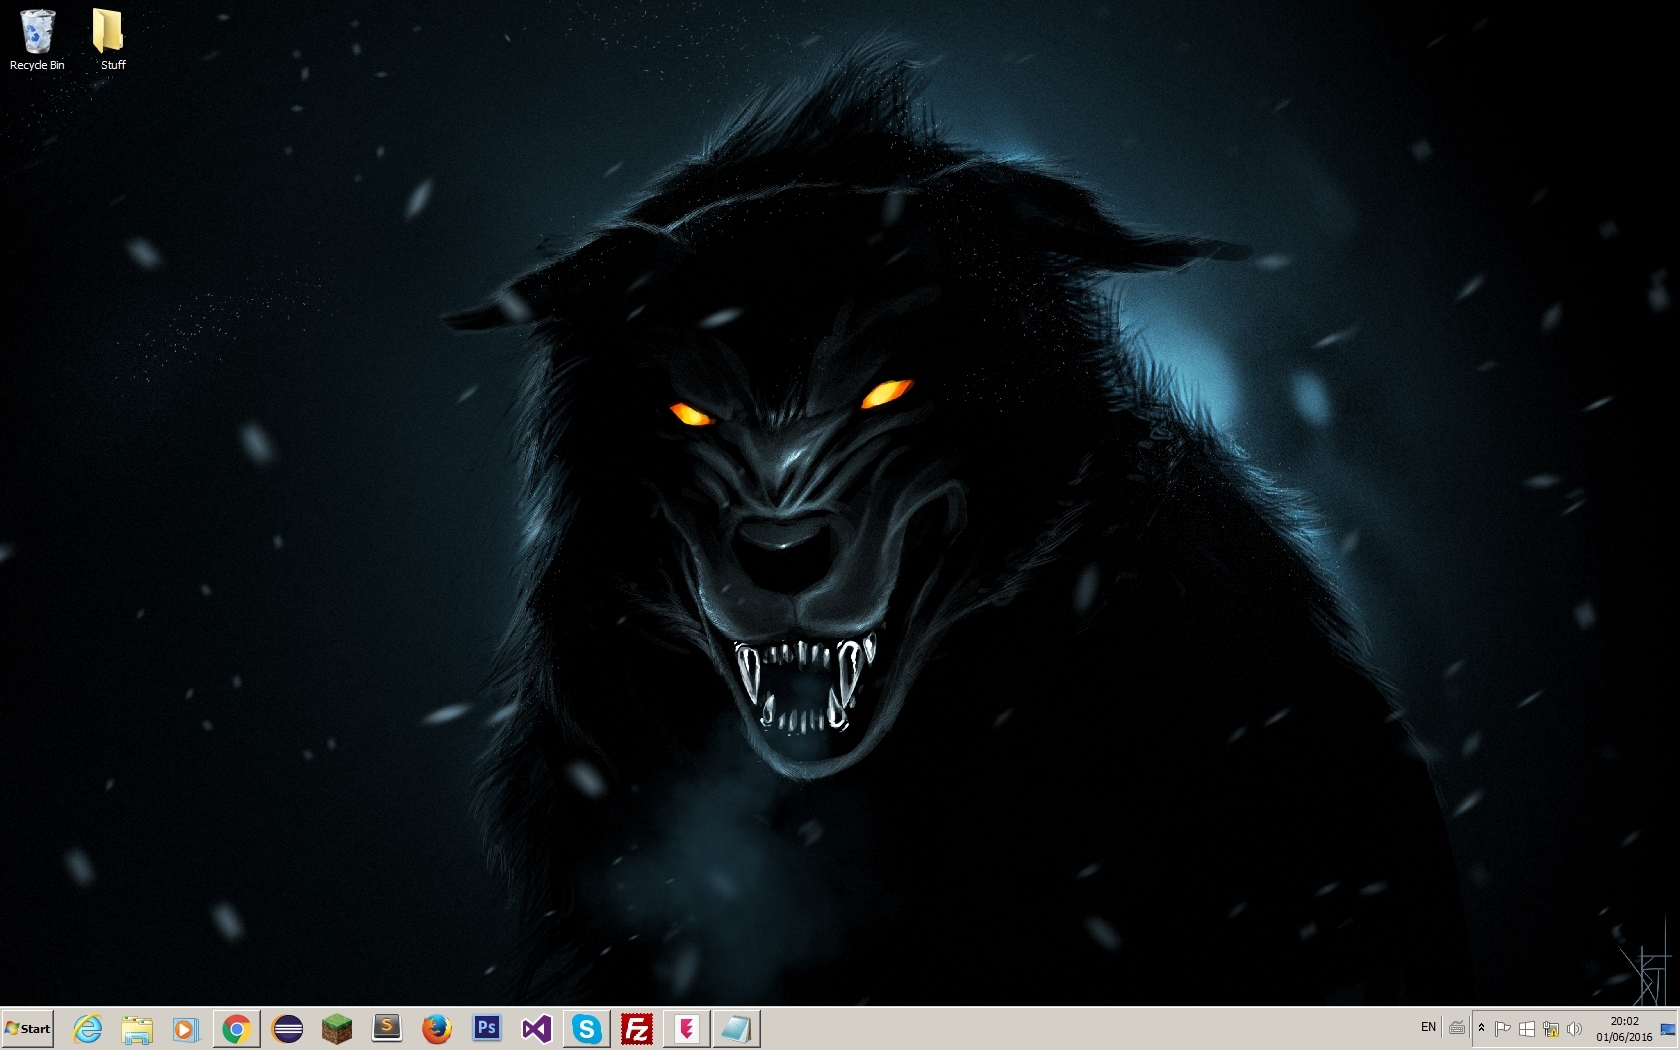Open the on-screen keyboard tray icon
This screenshot has width=1680, height=1050.
1457,1028
